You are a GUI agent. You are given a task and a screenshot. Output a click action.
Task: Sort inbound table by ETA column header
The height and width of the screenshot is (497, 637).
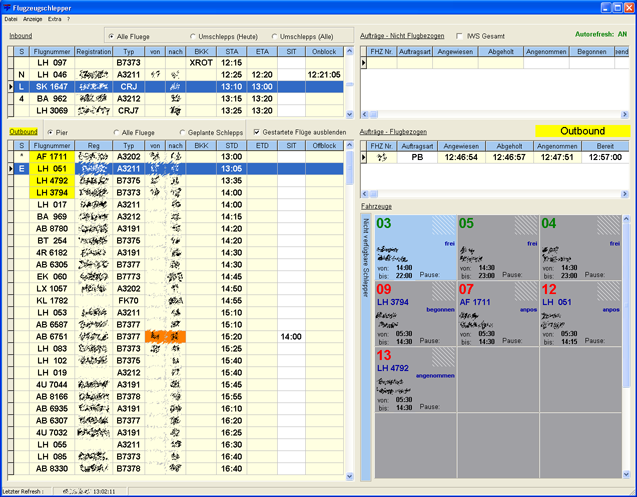pos(262,52)
